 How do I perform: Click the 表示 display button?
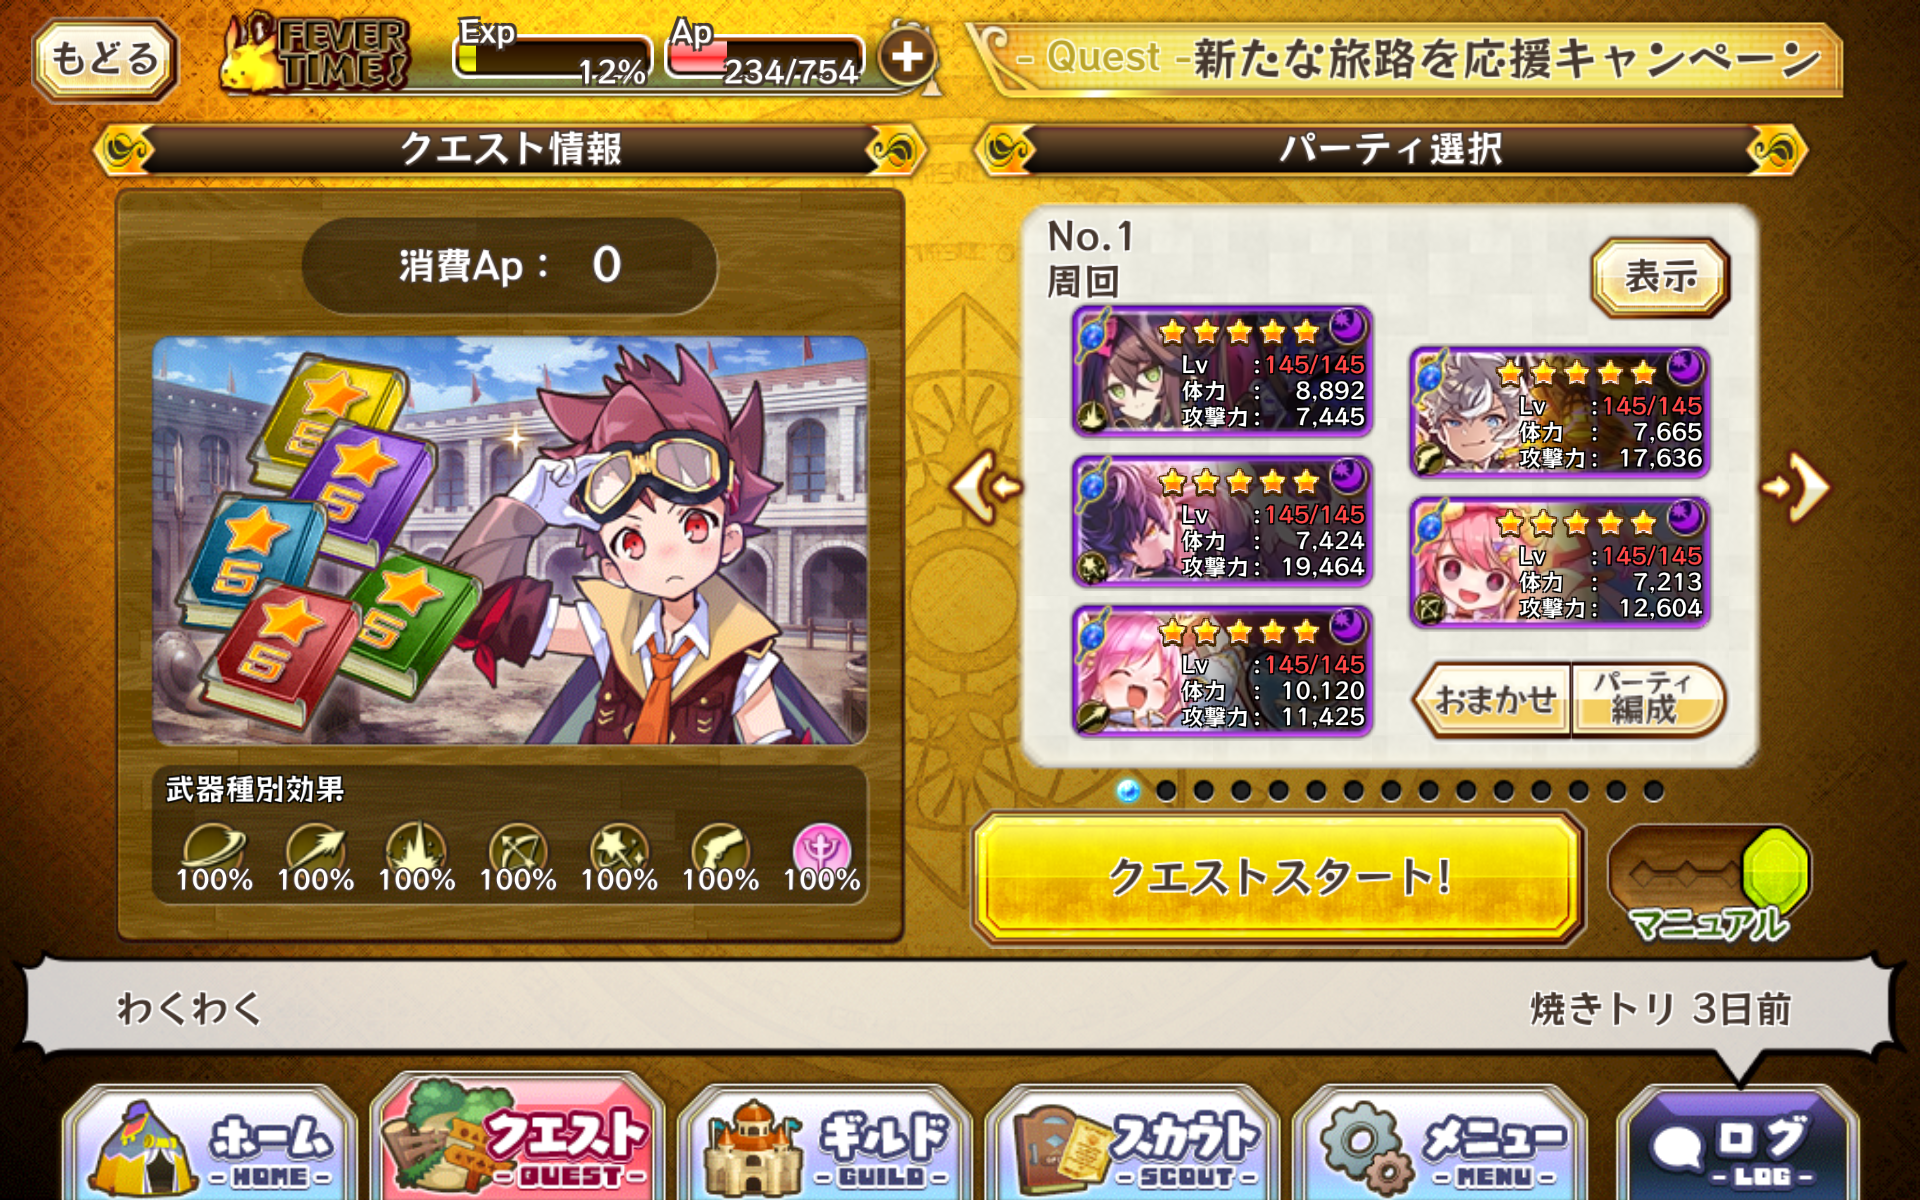point(1660,277)
